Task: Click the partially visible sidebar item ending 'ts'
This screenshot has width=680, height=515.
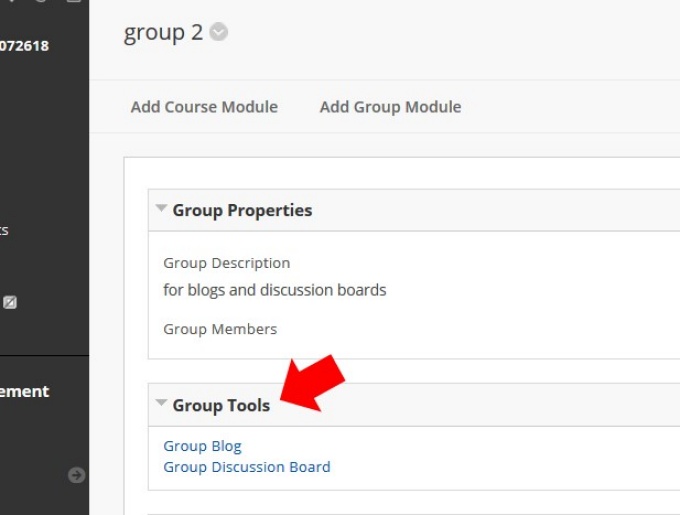Action: (x=4, y=230)
